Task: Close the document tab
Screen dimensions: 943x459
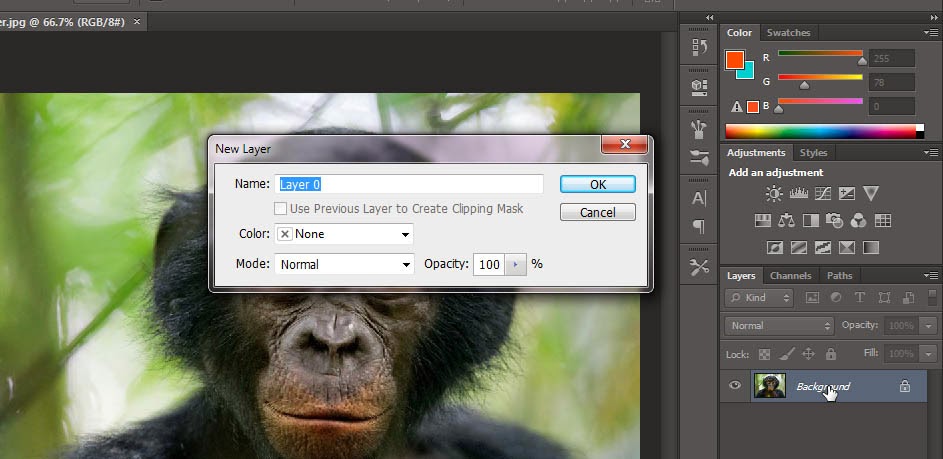Action: click(137, 22)
